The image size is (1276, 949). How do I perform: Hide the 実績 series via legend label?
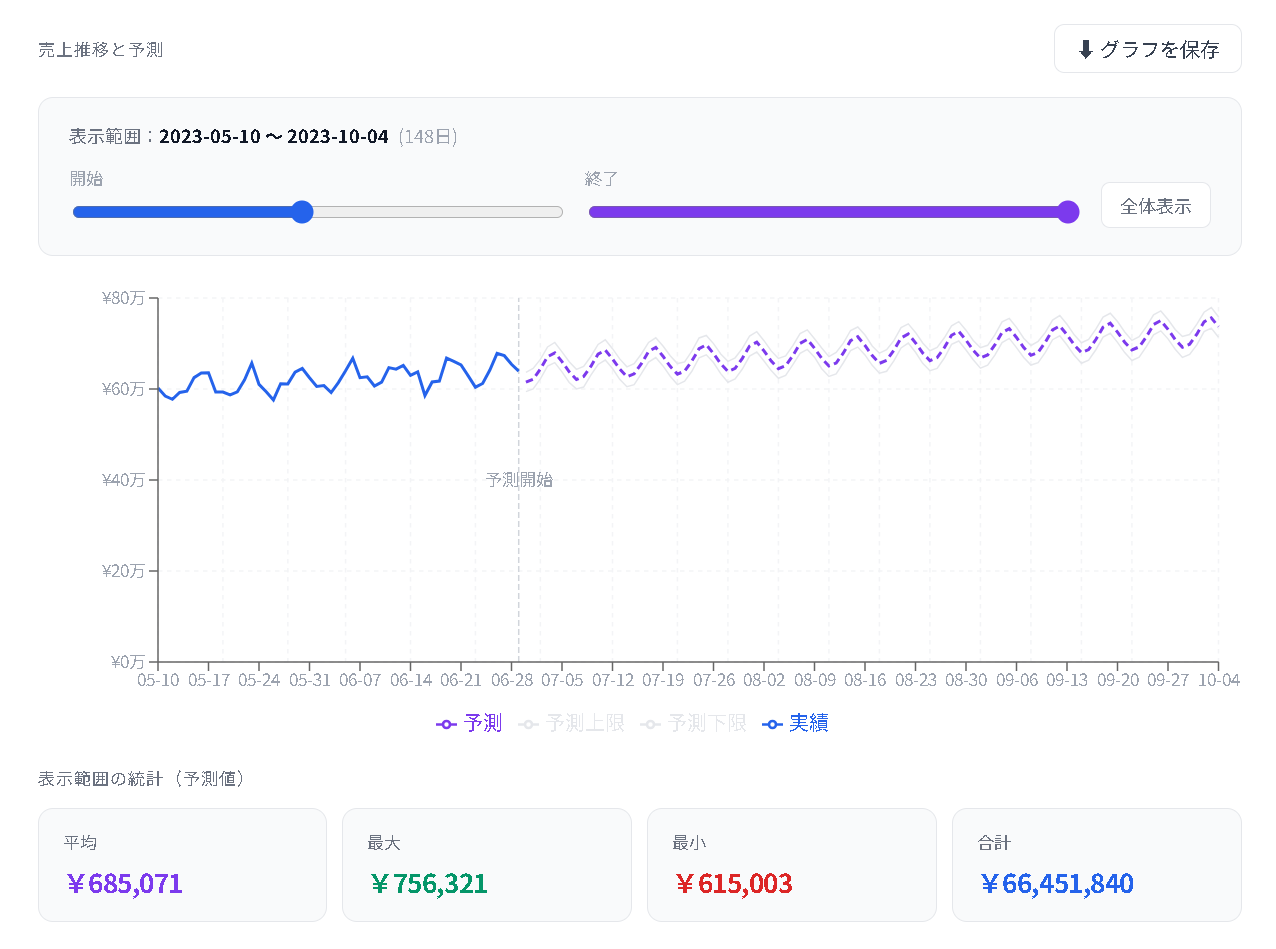808,723
